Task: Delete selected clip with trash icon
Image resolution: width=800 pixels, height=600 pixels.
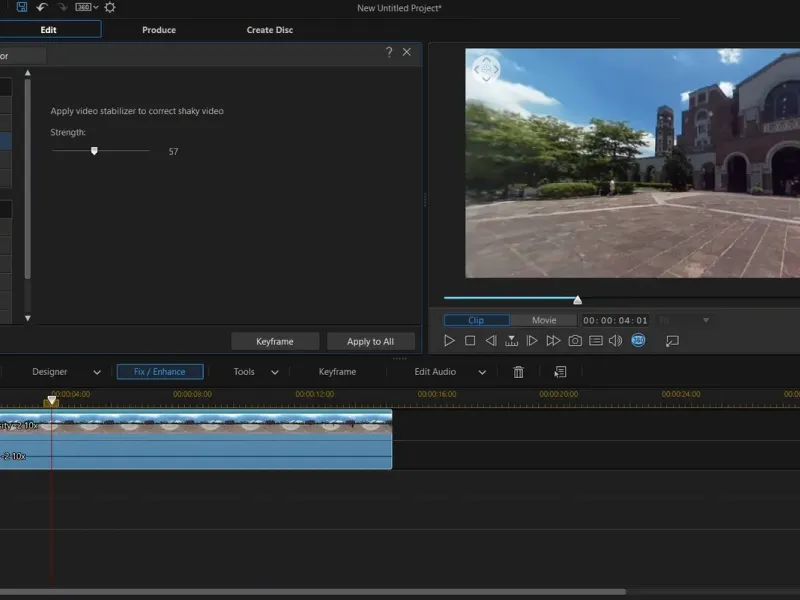Action: [518, 372]
